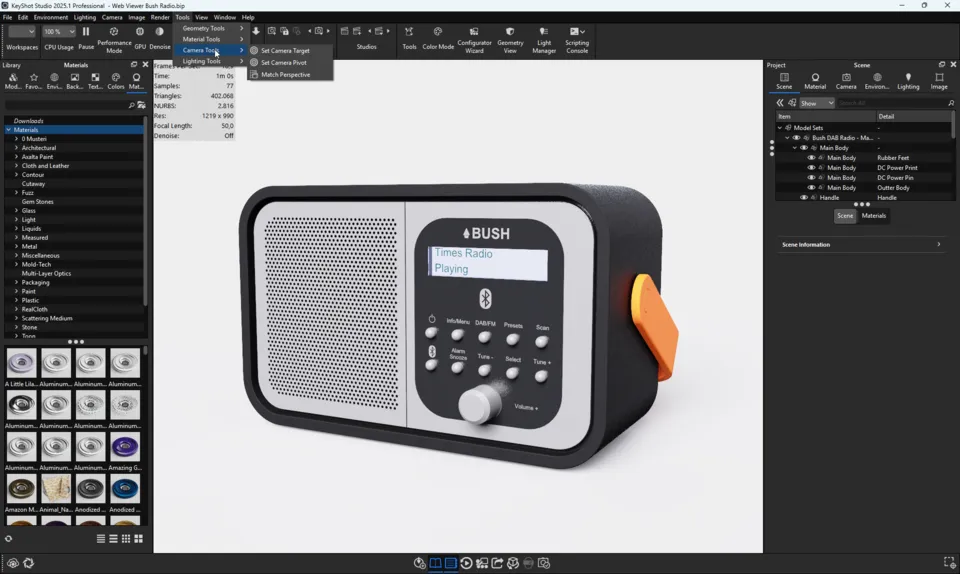The image size is (960, 574).
Task: Collapse all with double-chevron icon
Action: (x=780, y=103)
